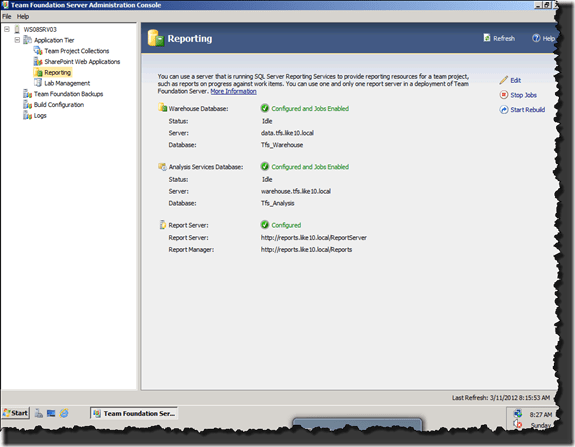Click the header Help link

coord(549,38)
